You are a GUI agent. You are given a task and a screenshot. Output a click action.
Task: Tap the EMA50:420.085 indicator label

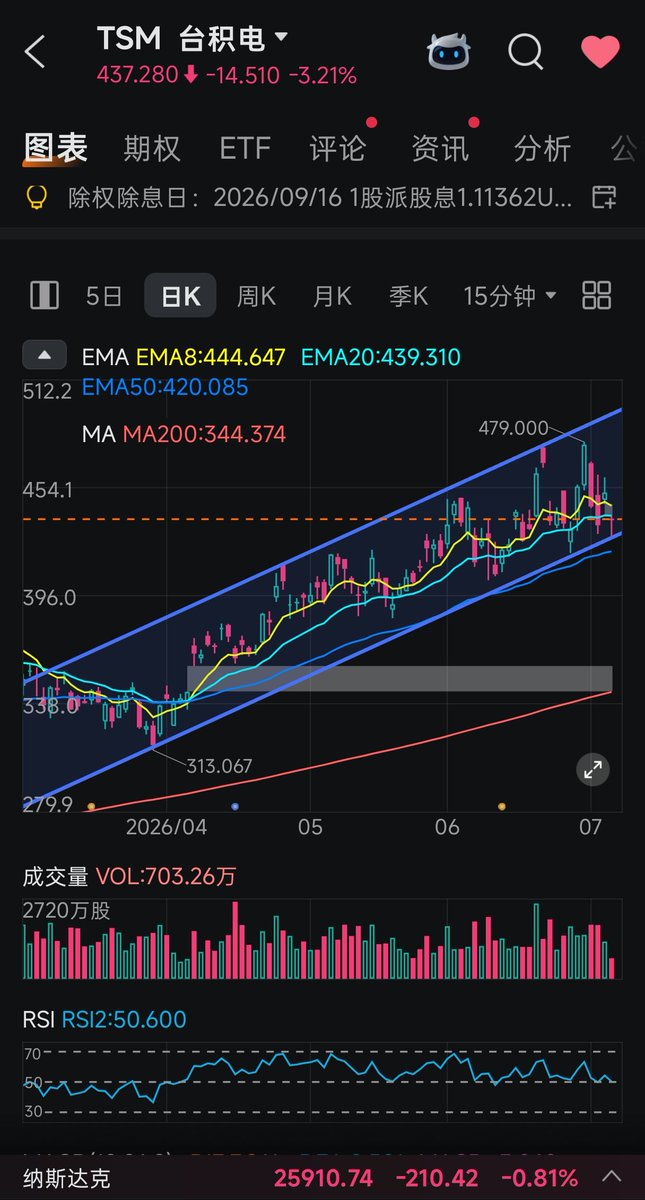click(x=165, y=386)
